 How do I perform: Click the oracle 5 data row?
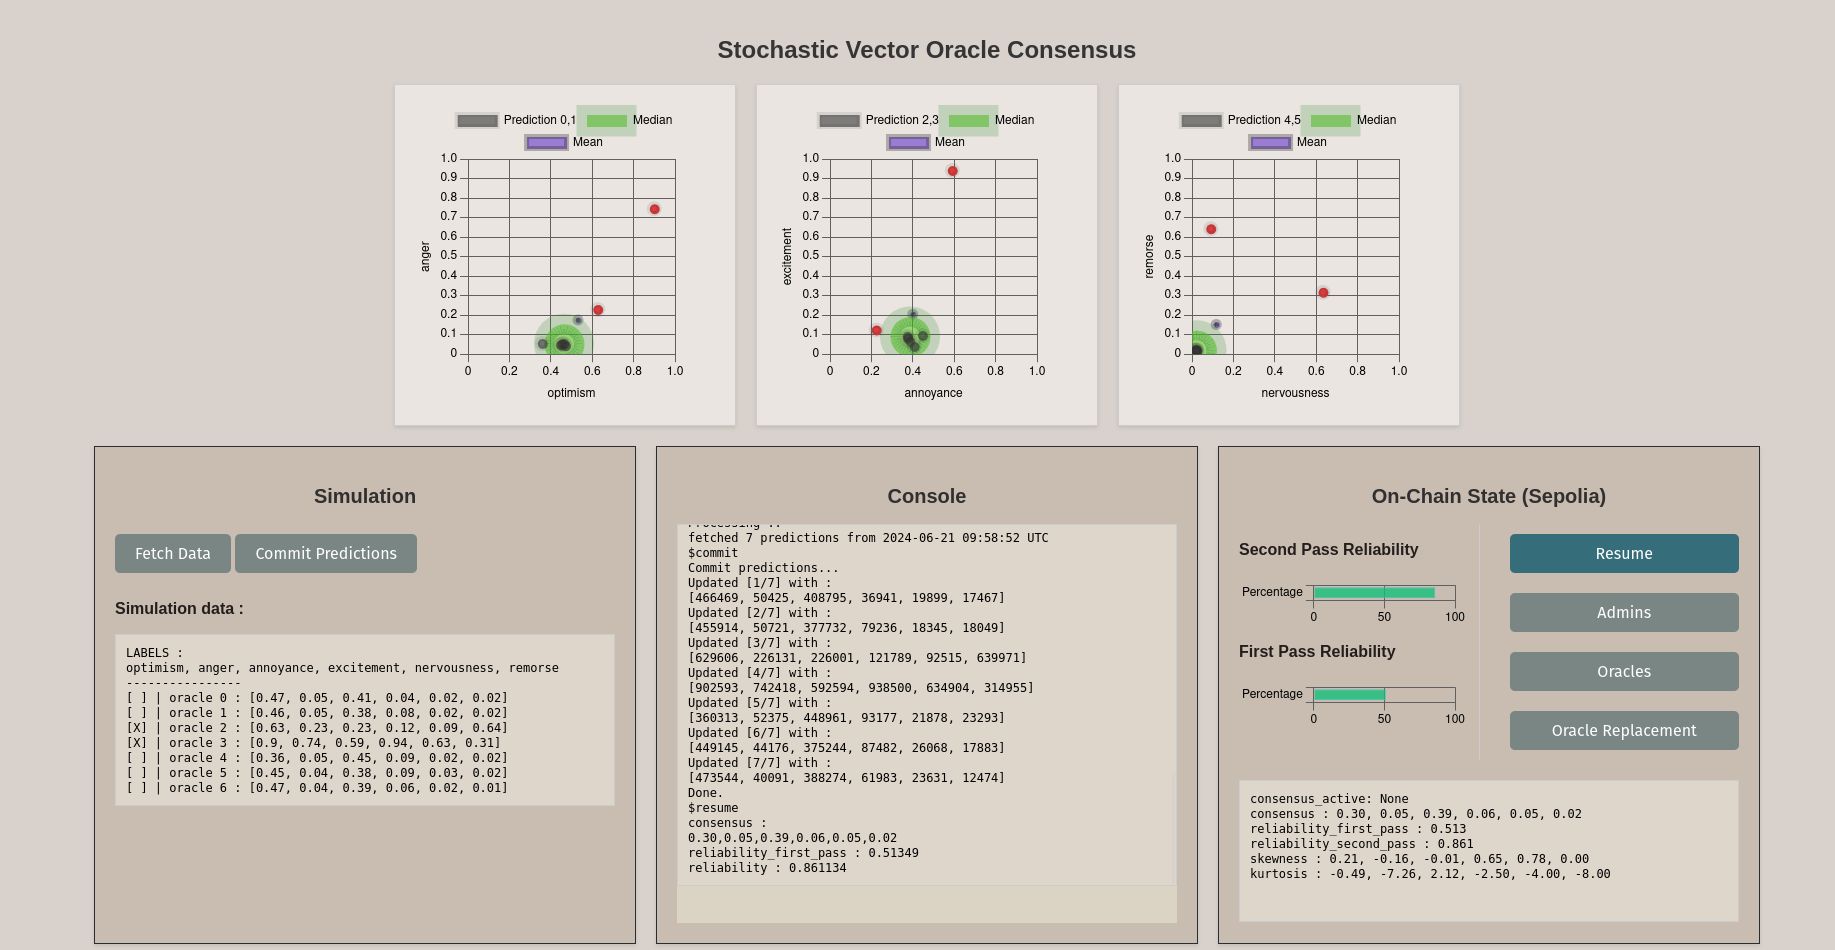tap(317, 773)
